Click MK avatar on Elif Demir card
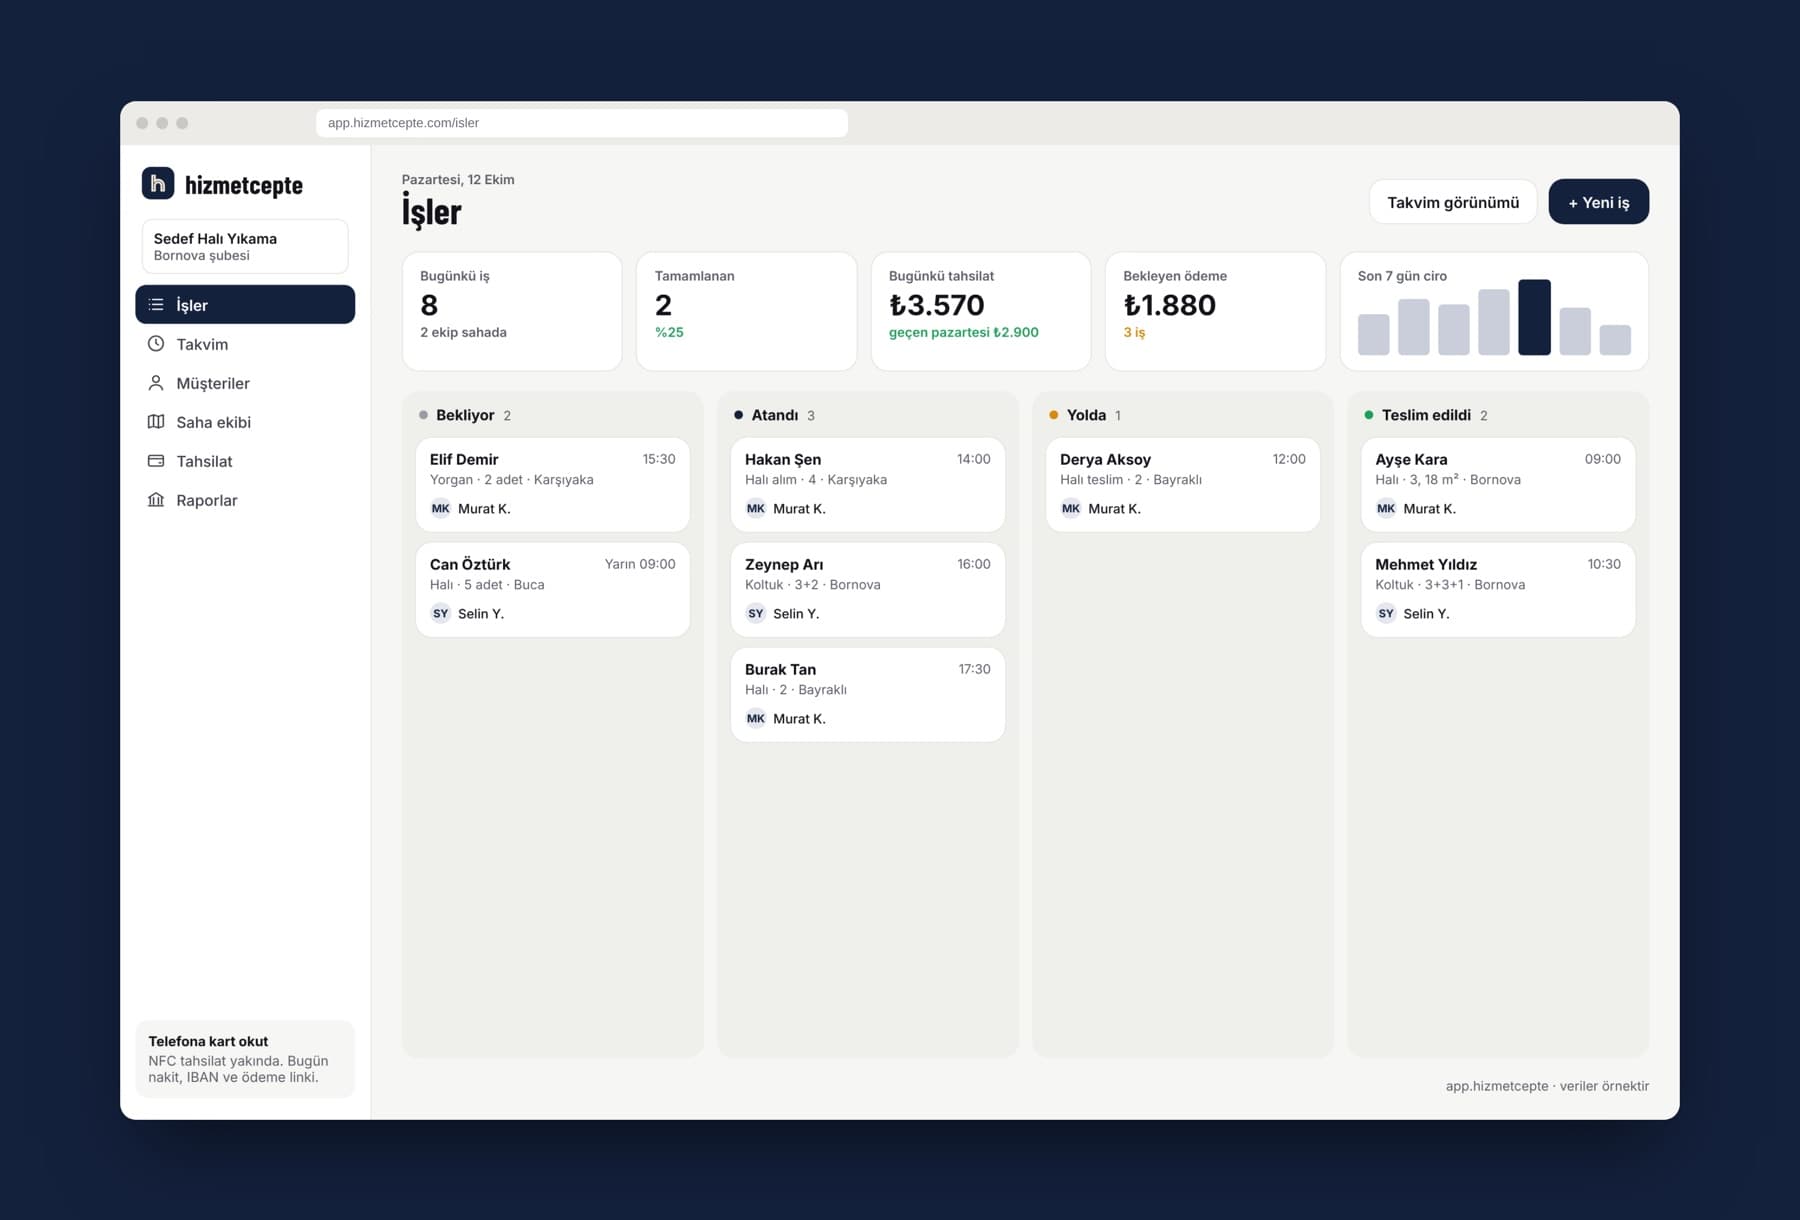 tap(441, 508)
